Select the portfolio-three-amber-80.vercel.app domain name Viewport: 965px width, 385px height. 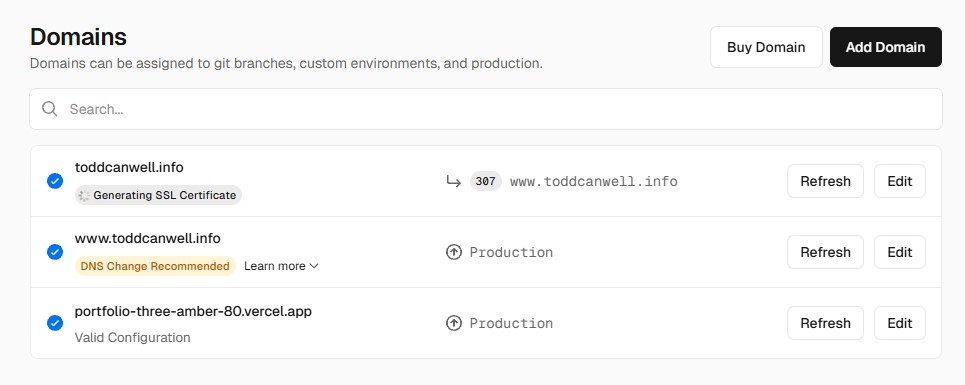(193, 311)
